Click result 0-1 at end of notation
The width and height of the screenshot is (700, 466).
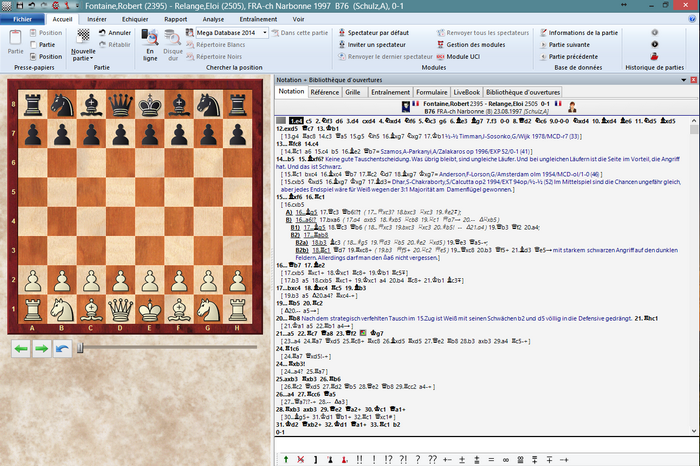point(280,432)
